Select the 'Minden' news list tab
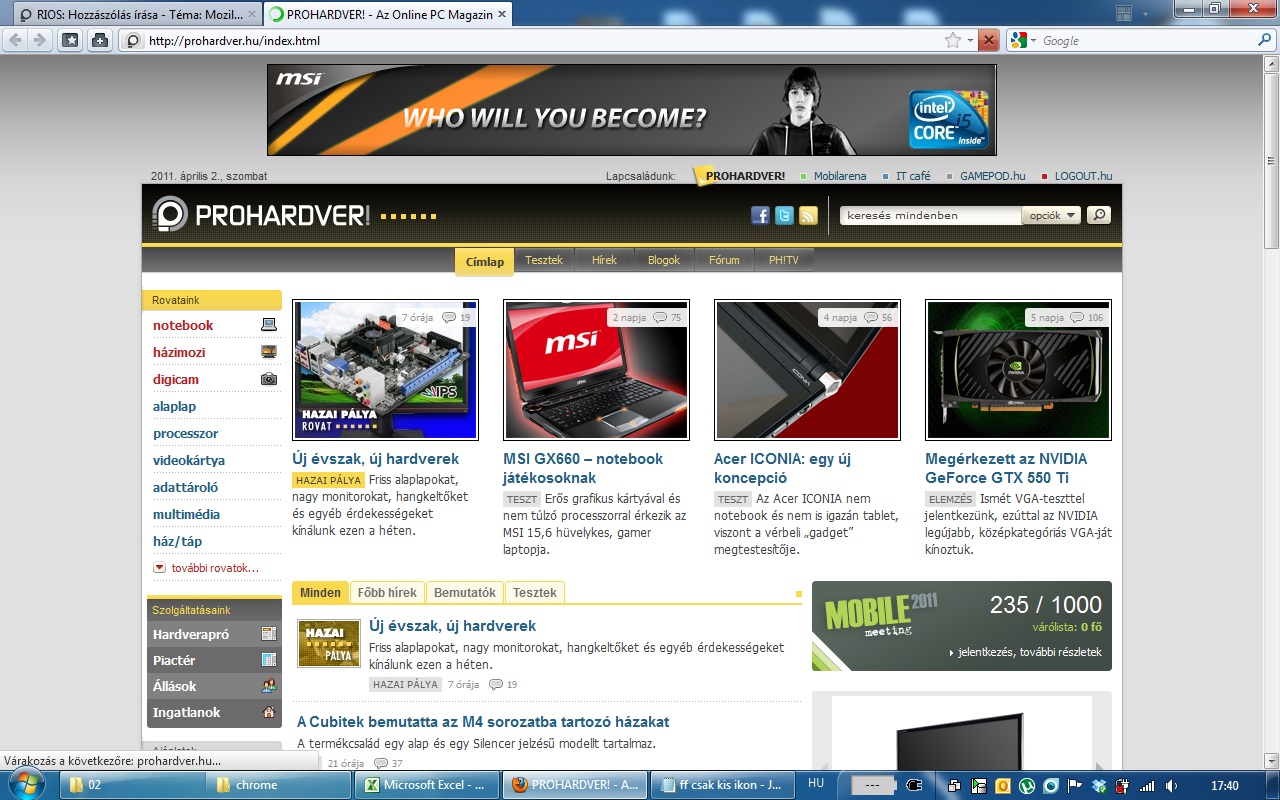Image resolution: width=1280 pixels, height=800 pixels. pos(321,592)
